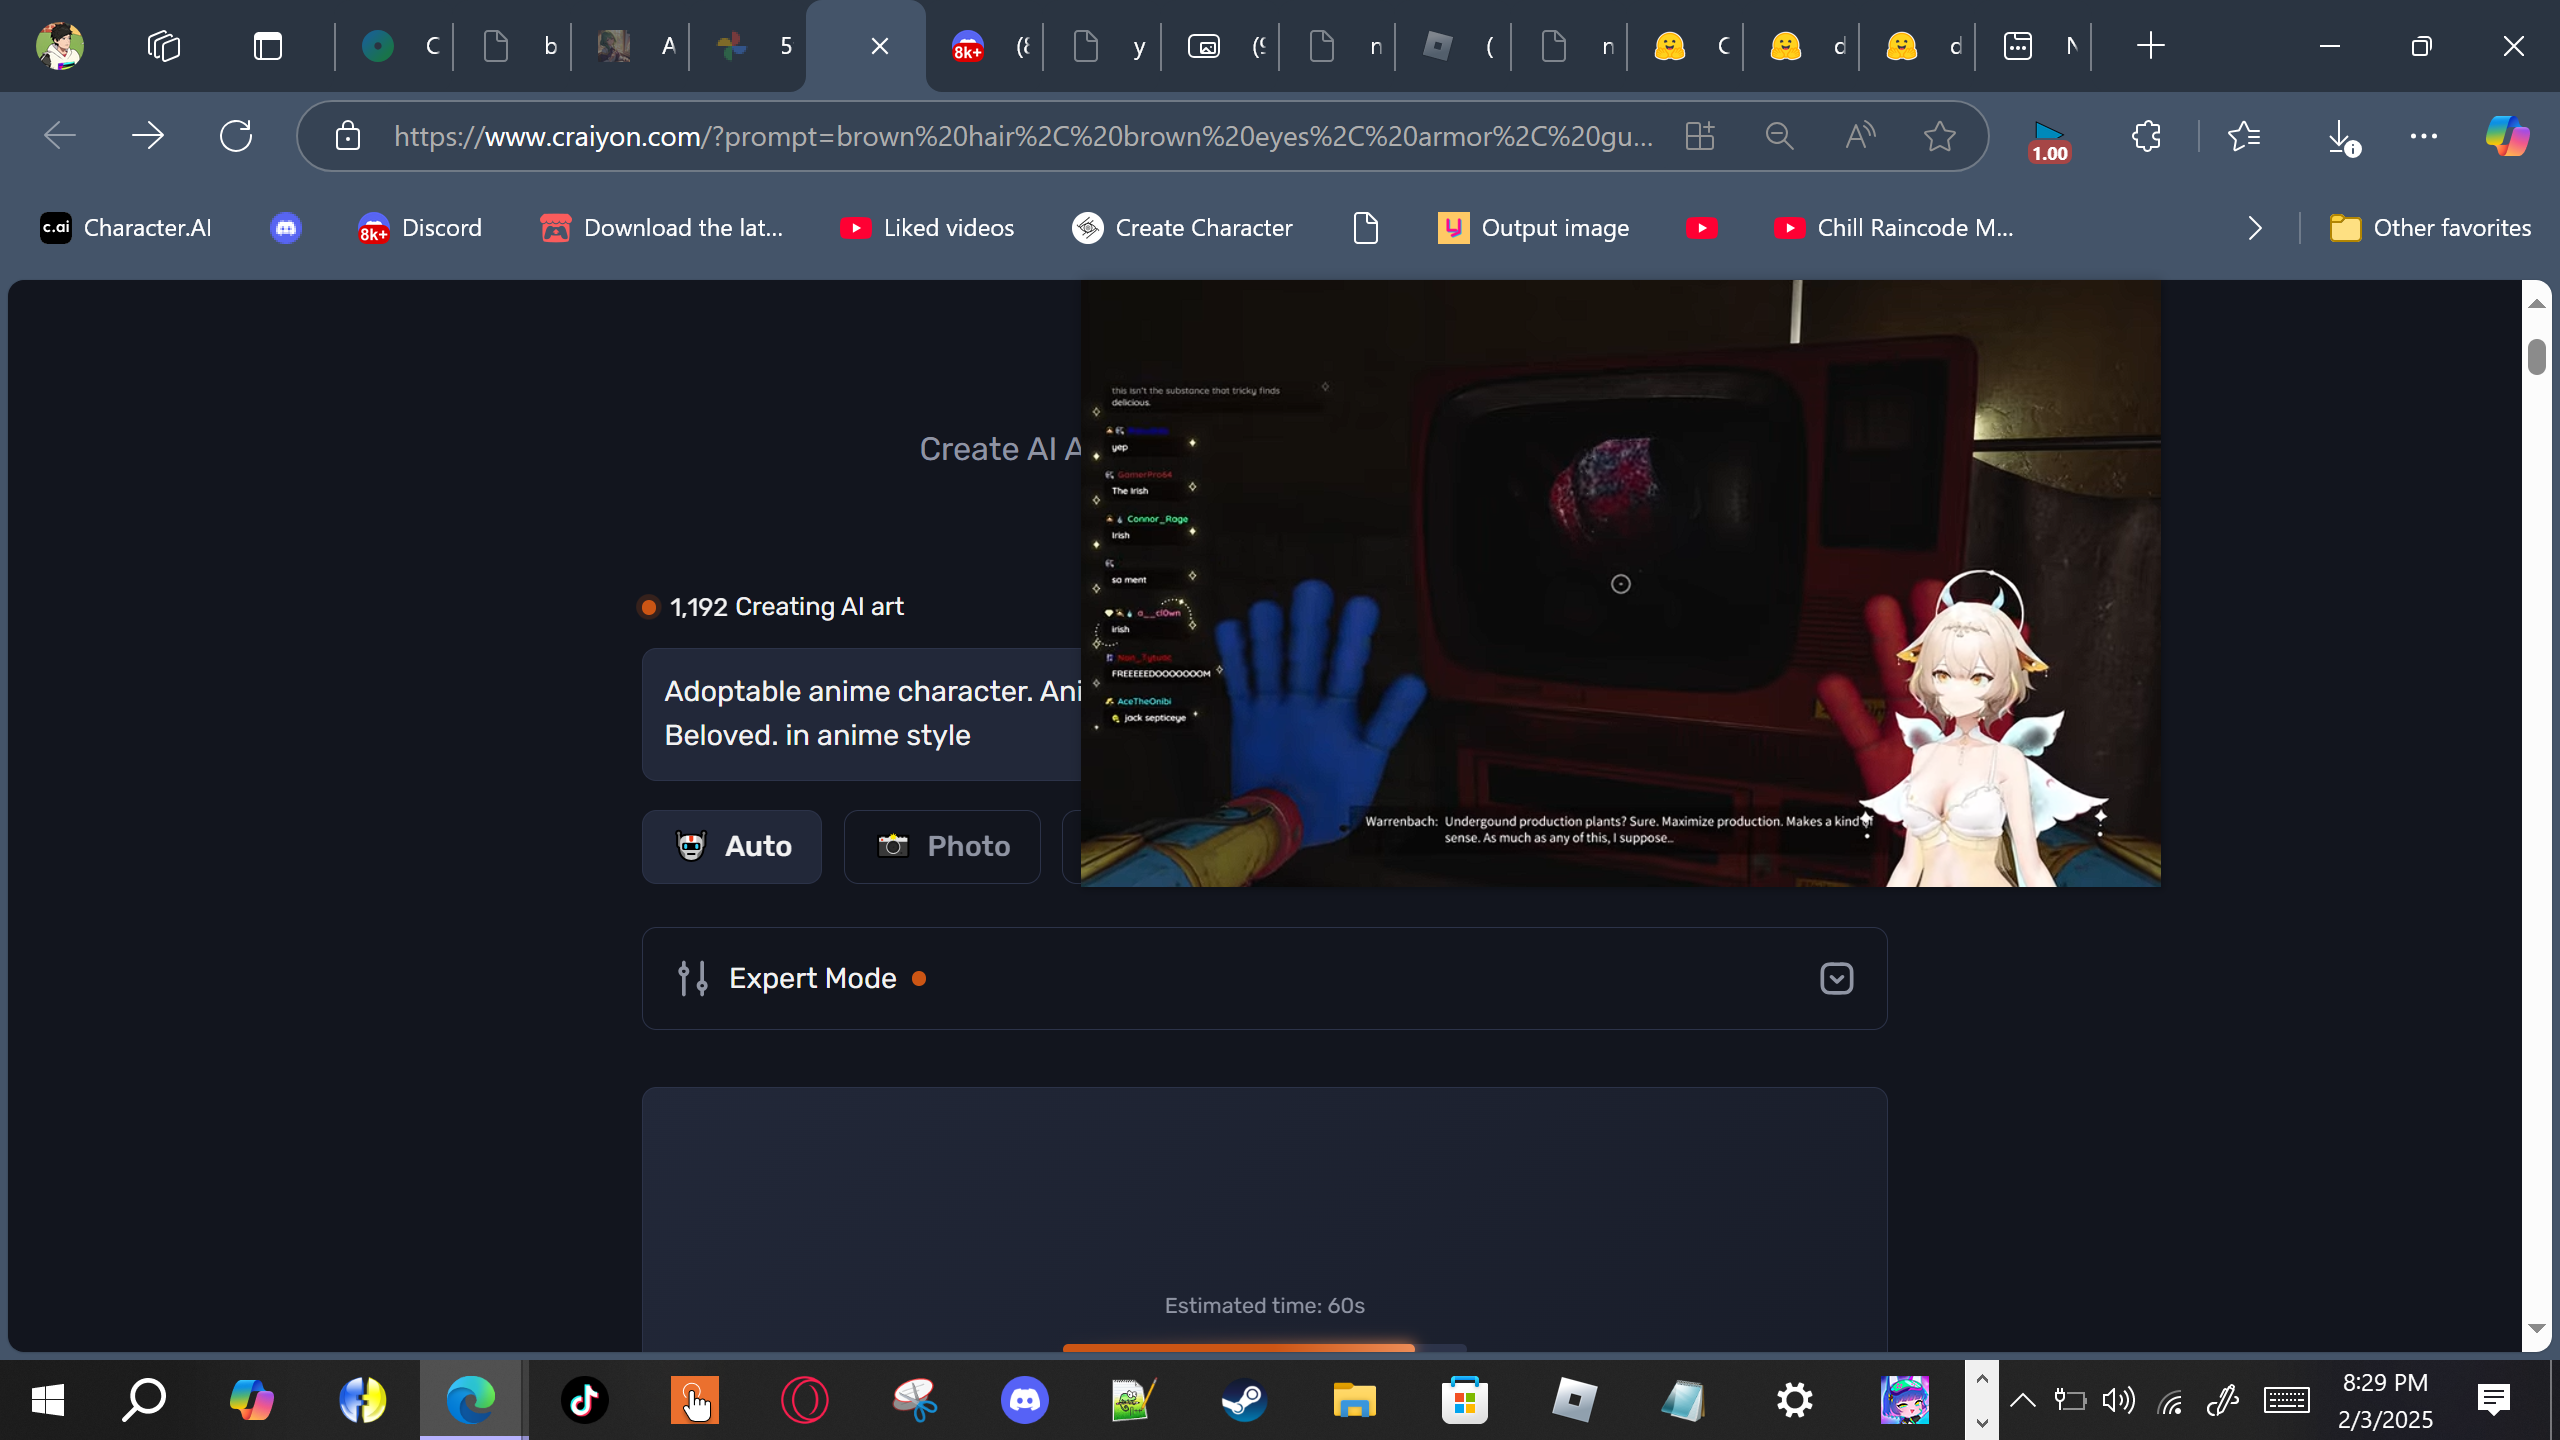
Task: Switch to the first hugging-face emoji tab
Action: pos(1686,46)
